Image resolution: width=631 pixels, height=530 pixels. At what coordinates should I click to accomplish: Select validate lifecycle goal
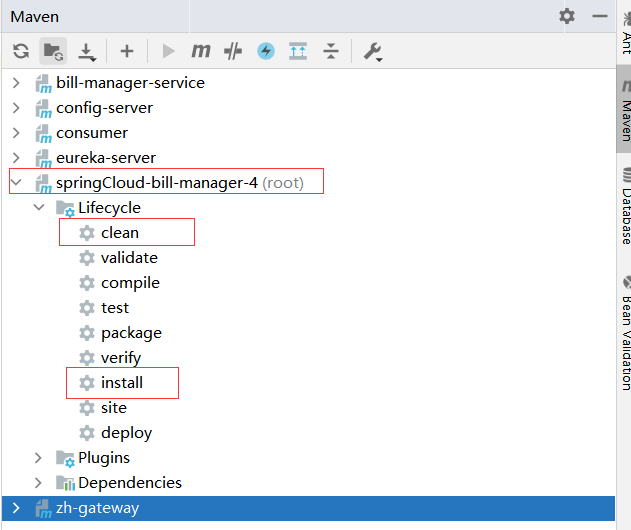coord(129,258)
